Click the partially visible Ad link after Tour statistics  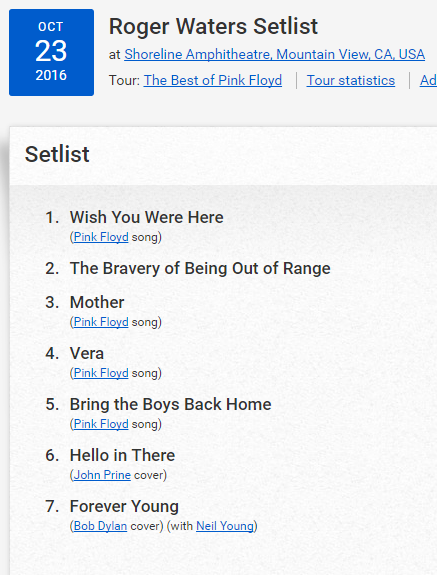tap(428, 80)
